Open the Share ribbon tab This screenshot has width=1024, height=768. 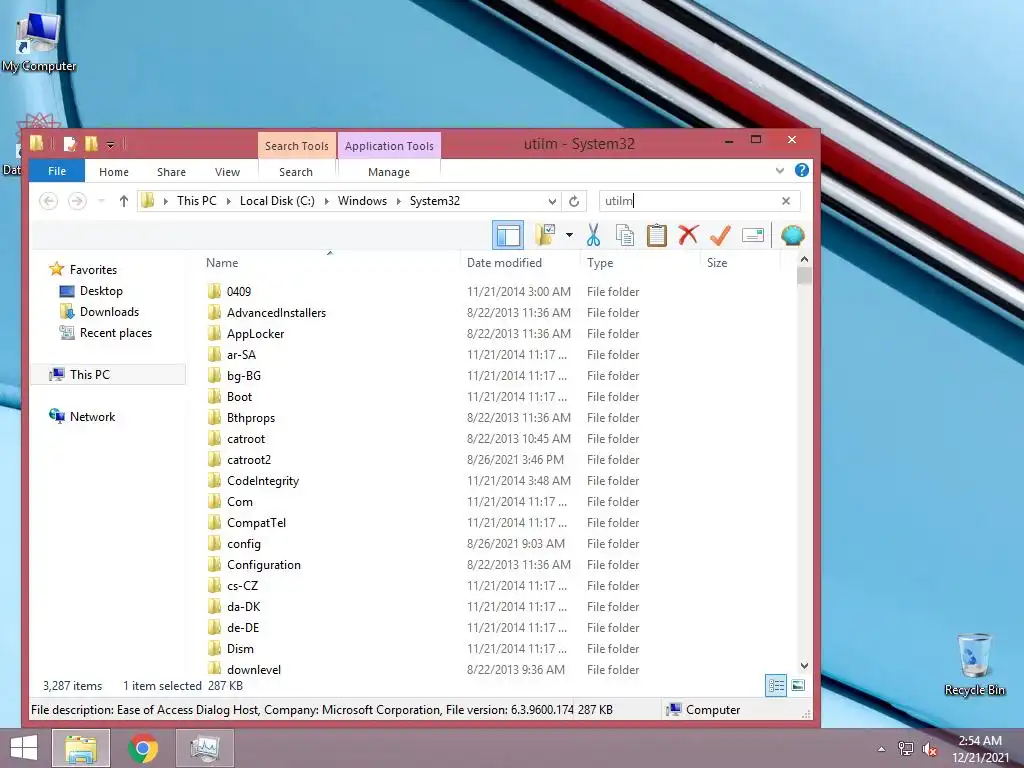pos(171,172)
